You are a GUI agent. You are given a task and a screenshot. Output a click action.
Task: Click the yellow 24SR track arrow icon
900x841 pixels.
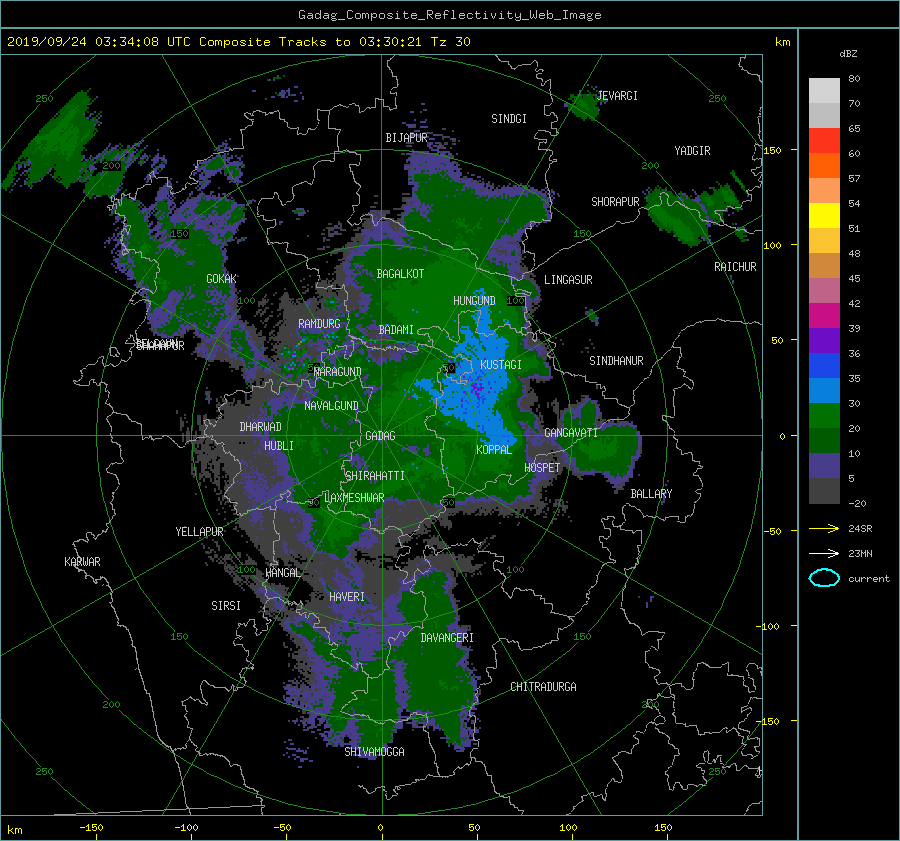pyautogui.click(x=824, y=528)
